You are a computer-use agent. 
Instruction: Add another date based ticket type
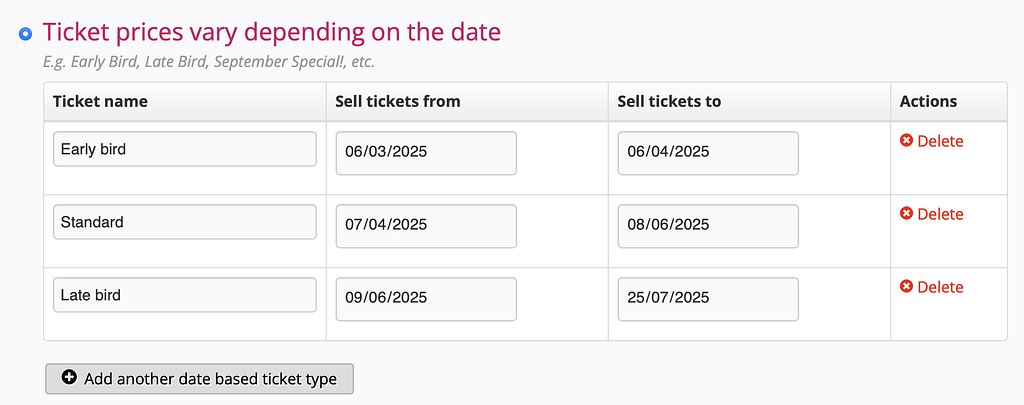pos(199,379)
